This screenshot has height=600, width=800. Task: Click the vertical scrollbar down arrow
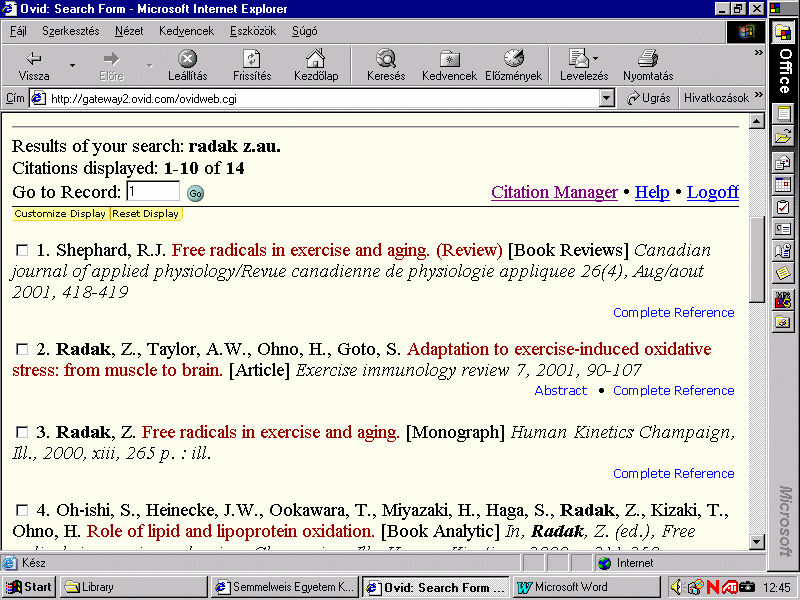pyautogui.click(x=756, y=542)
